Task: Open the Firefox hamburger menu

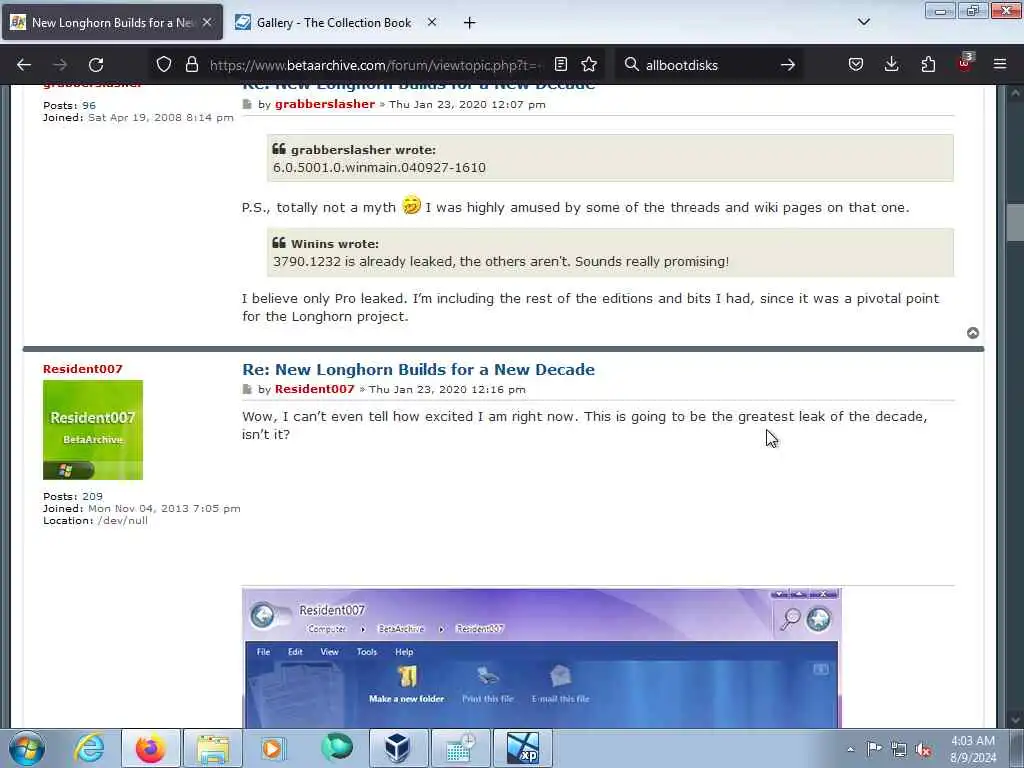Action: (1000, 65)
